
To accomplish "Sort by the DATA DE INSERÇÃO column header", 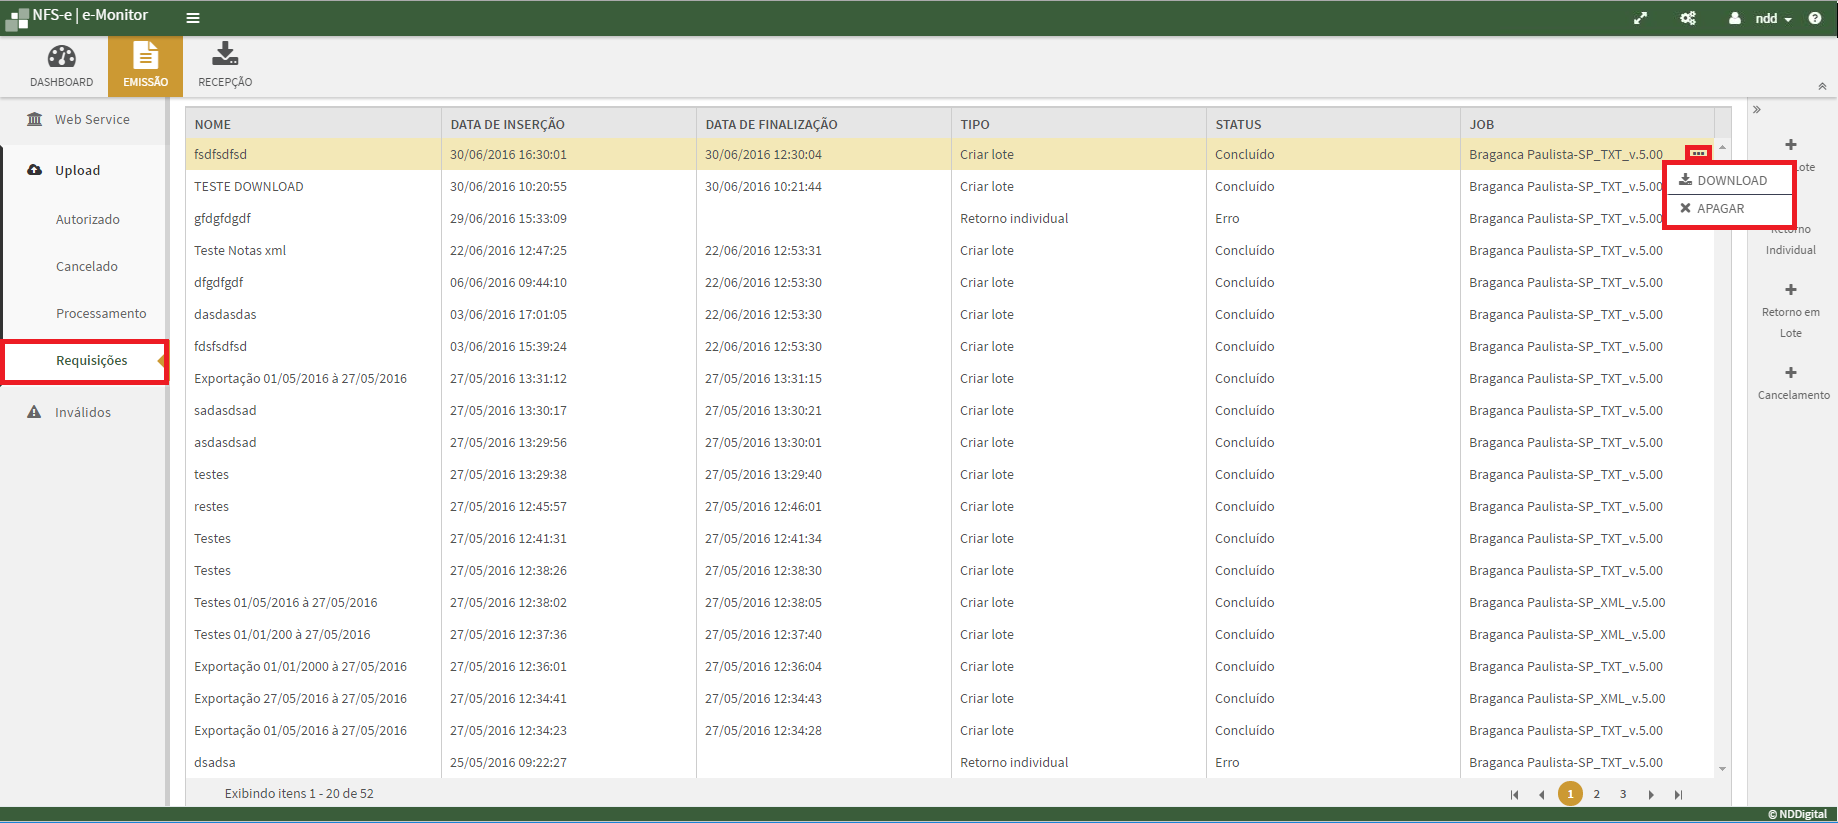I will coord(507,125).
